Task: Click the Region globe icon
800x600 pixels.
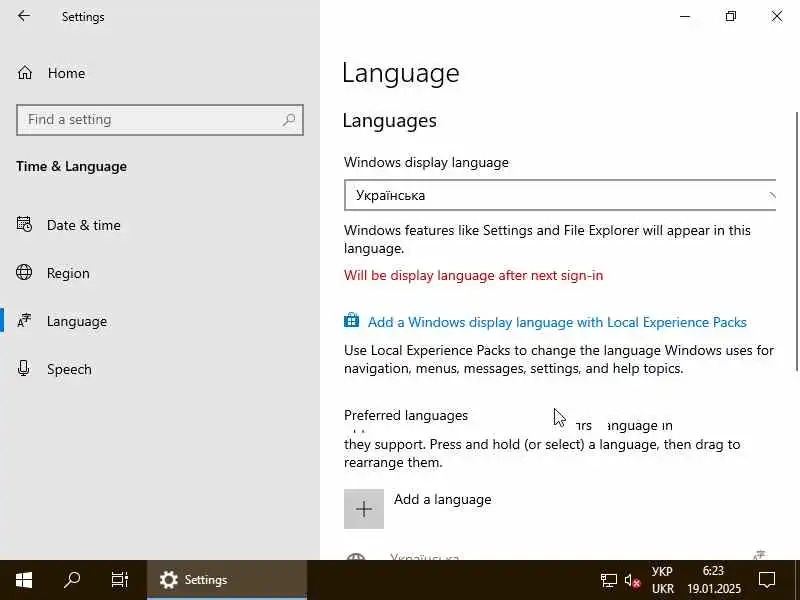Action: tap(24, 272)
